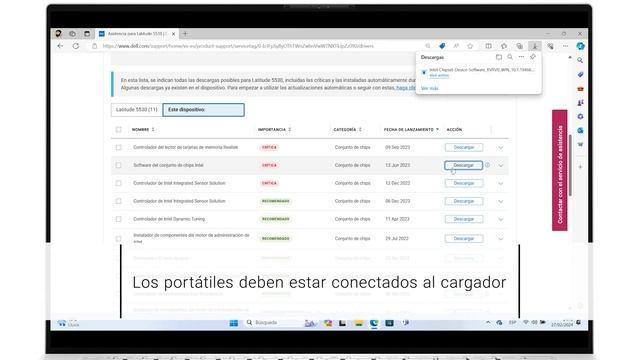Open the Outlook icon in the Edge sidebar
Screen dimensions: 640x360
pyautogui.click(x=580, y=130)
